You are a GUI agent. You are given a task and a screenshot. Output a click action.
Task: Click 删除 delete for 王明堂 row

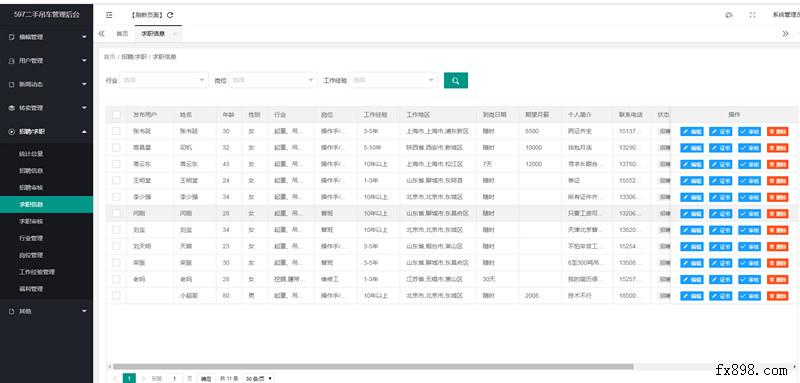coord(777,181)
